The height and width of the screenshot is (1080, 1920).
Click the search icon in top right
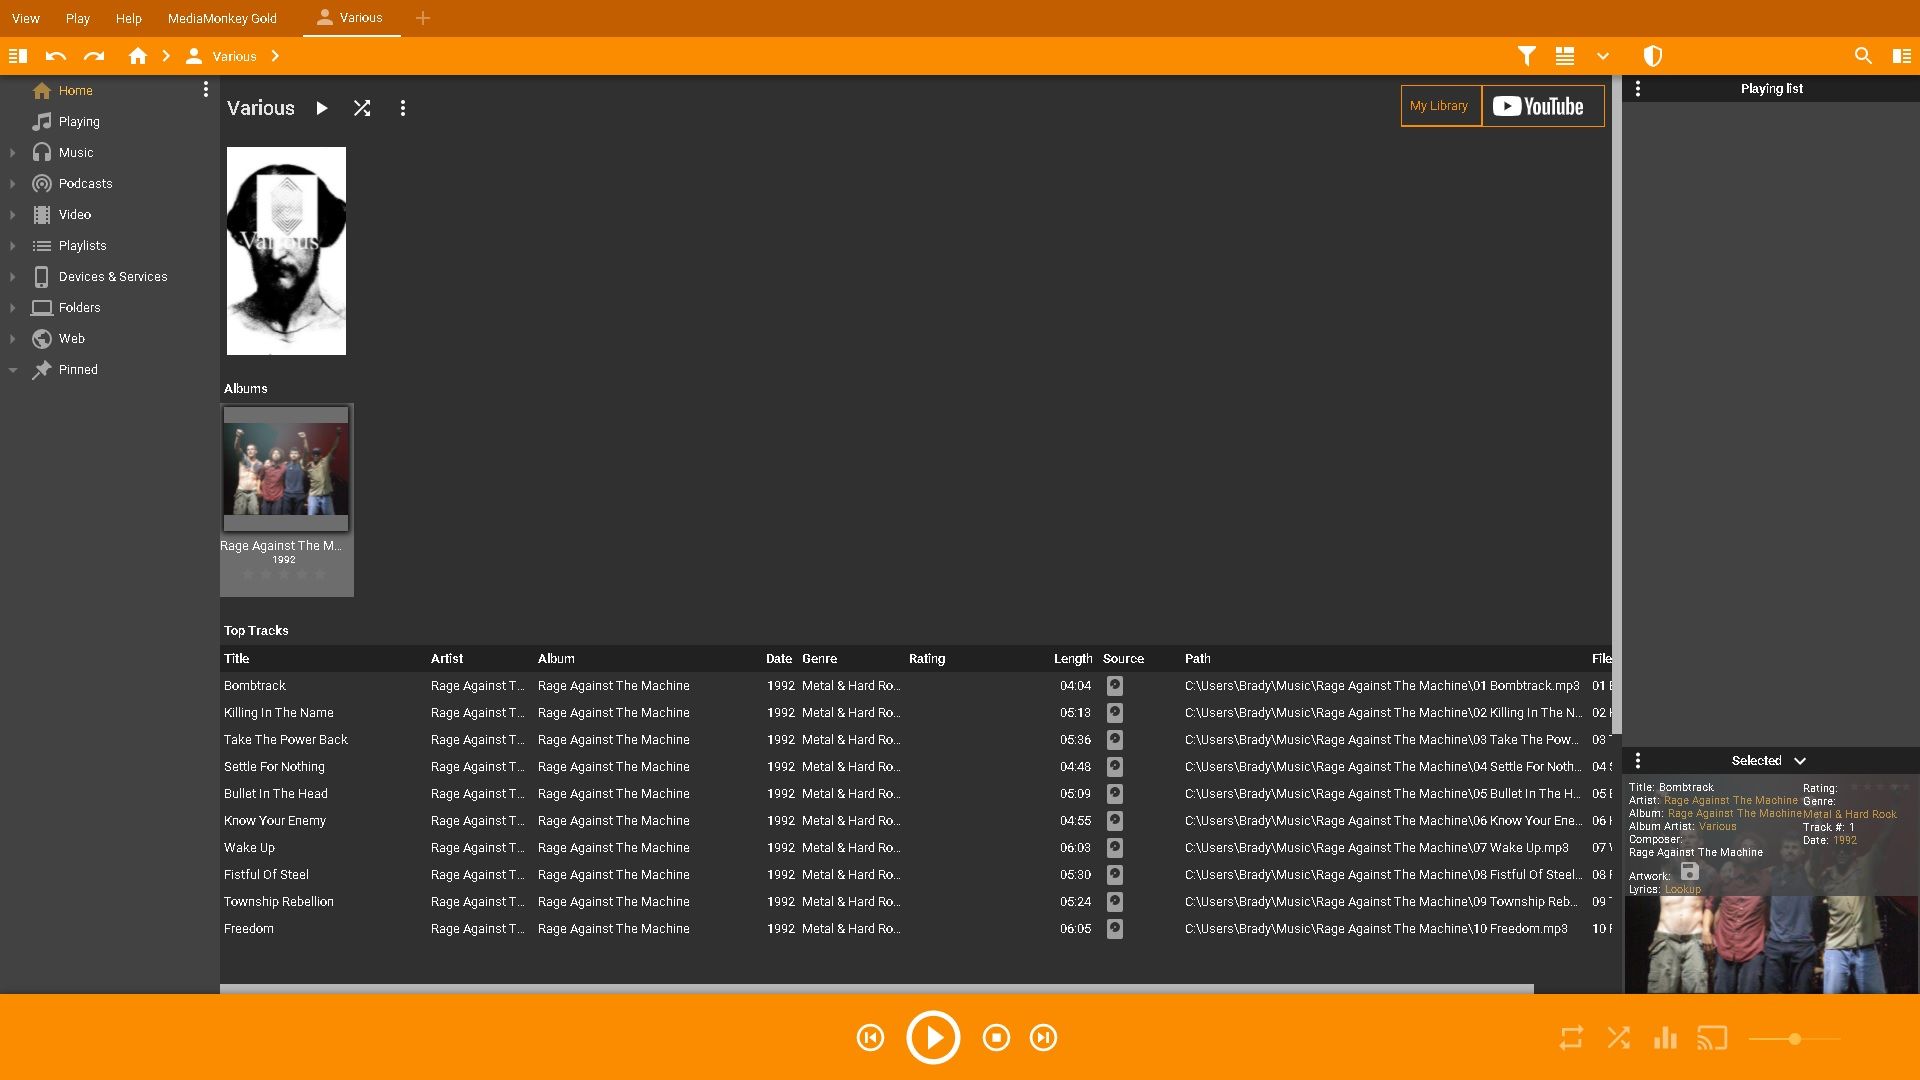point(1863,55)
